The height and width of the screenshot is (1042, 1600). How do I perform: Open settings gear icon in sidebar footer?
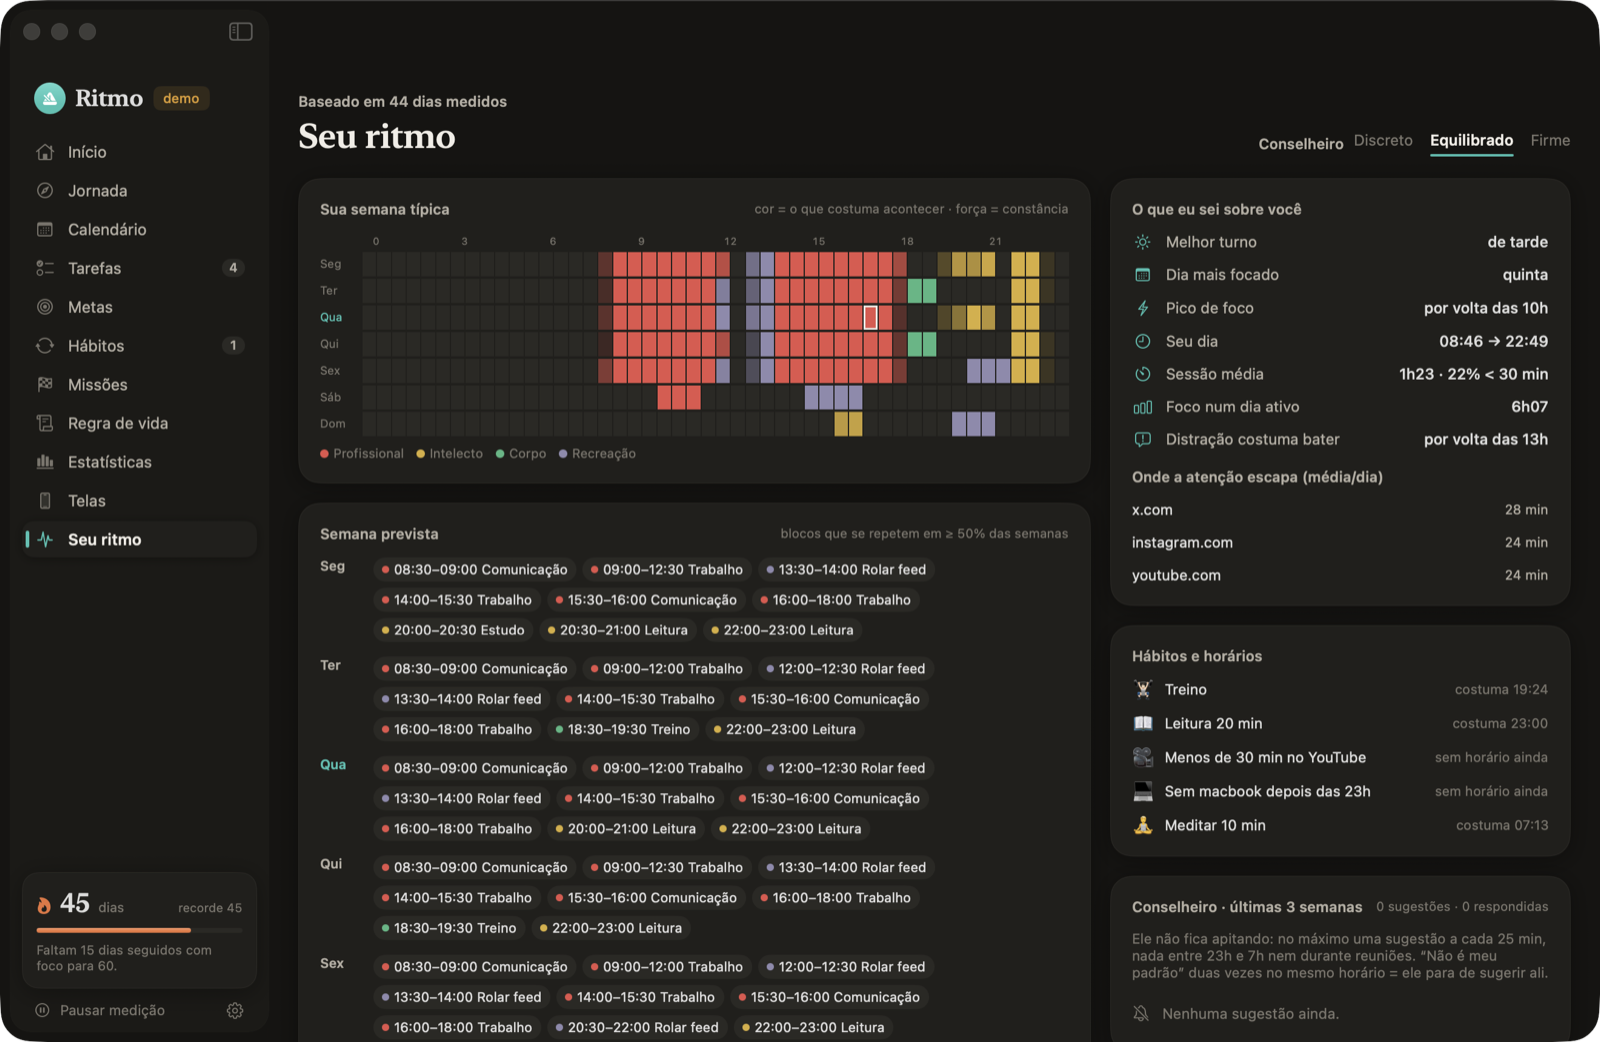click(x=235, y=1011)
